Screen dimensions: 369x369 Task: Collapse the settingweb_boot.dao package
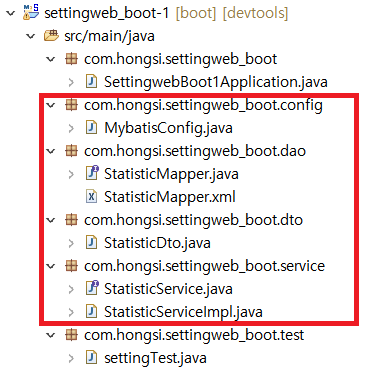click(51, 151)
